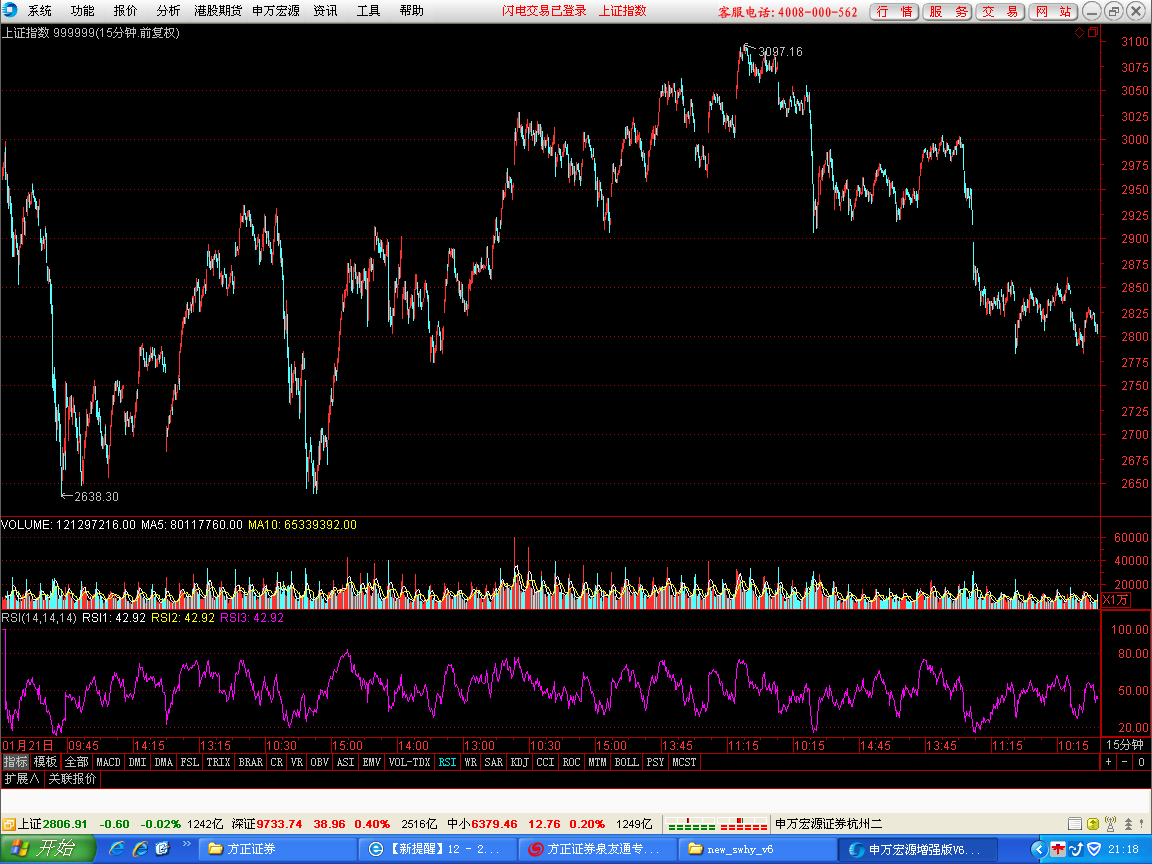Click the yellow up-arrow icon in the status bar

(x=1092, y=824)
